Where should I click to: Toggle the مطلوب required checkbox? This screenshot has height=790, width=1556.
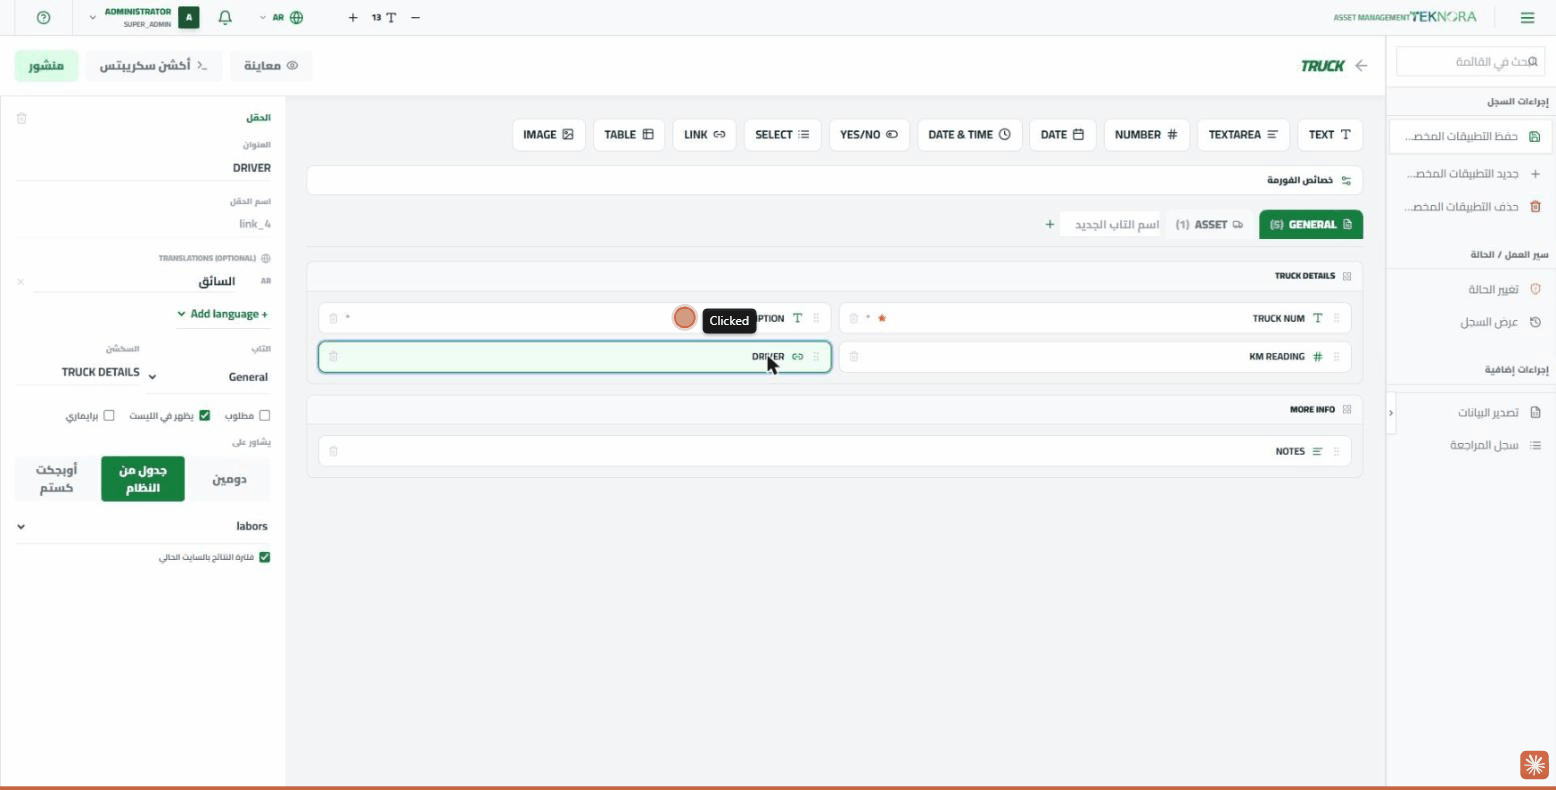265,415
